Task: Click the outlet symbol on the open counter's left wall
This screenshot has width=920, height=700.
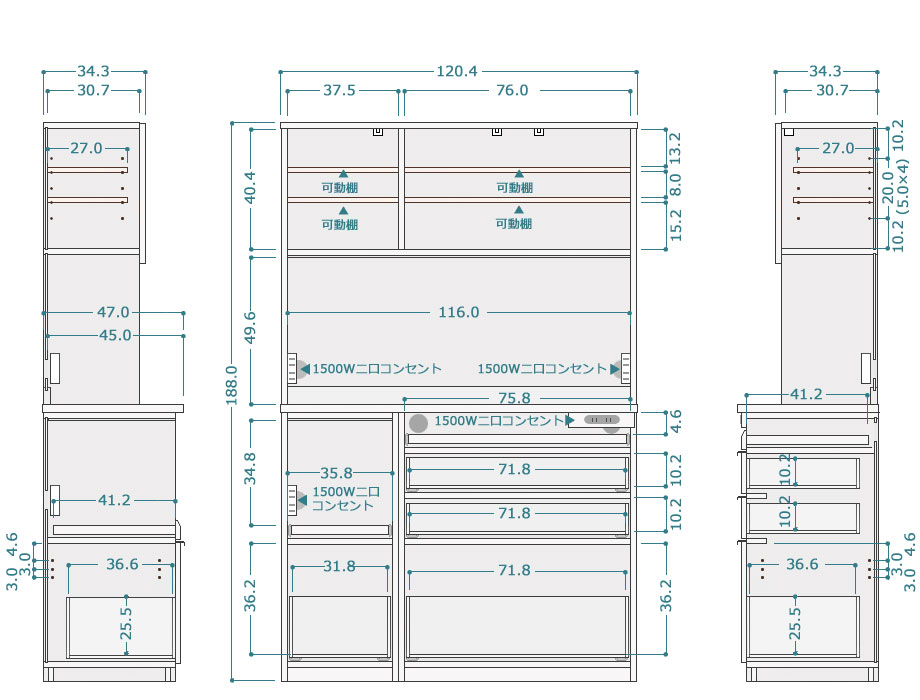Action: pyautogui.click(x=292, y=368)
